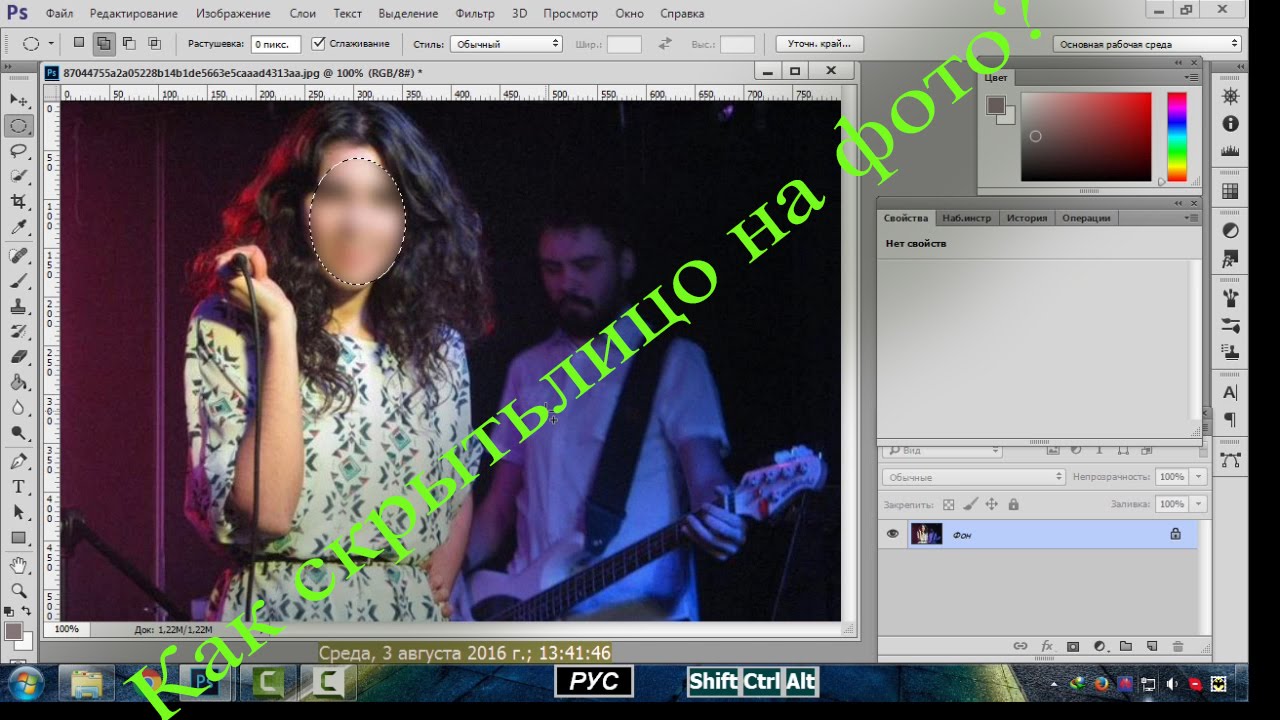Select the Eyedropper tool

coord(18,227)
